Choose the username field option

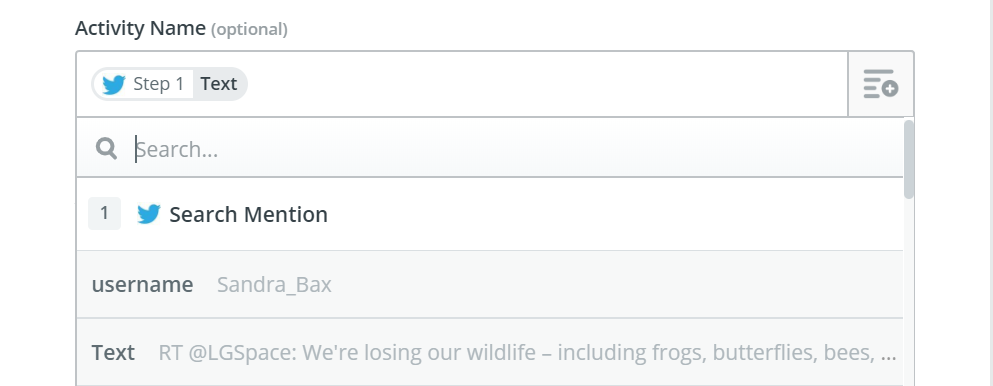490,285
